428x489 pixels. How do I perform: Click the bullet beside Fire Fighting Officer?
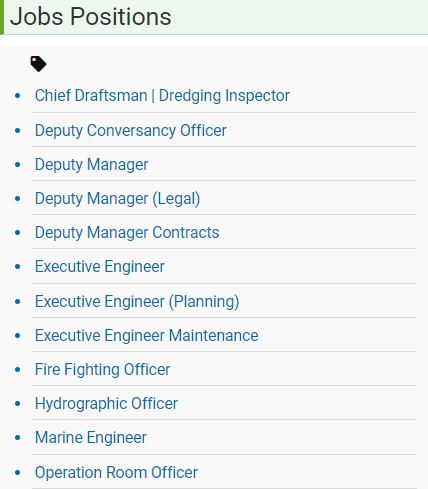(x=18, y=369)
